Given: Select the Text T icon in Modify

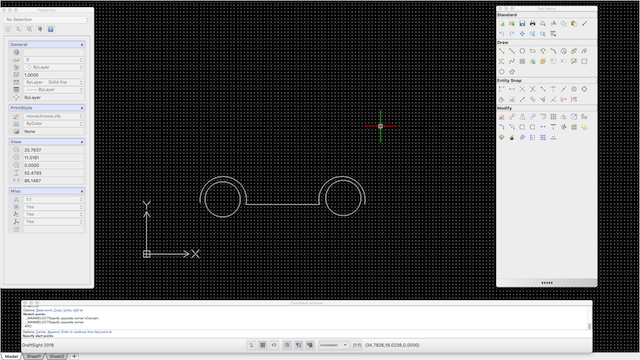Looking at the screenshot, I should click(553, 127).
